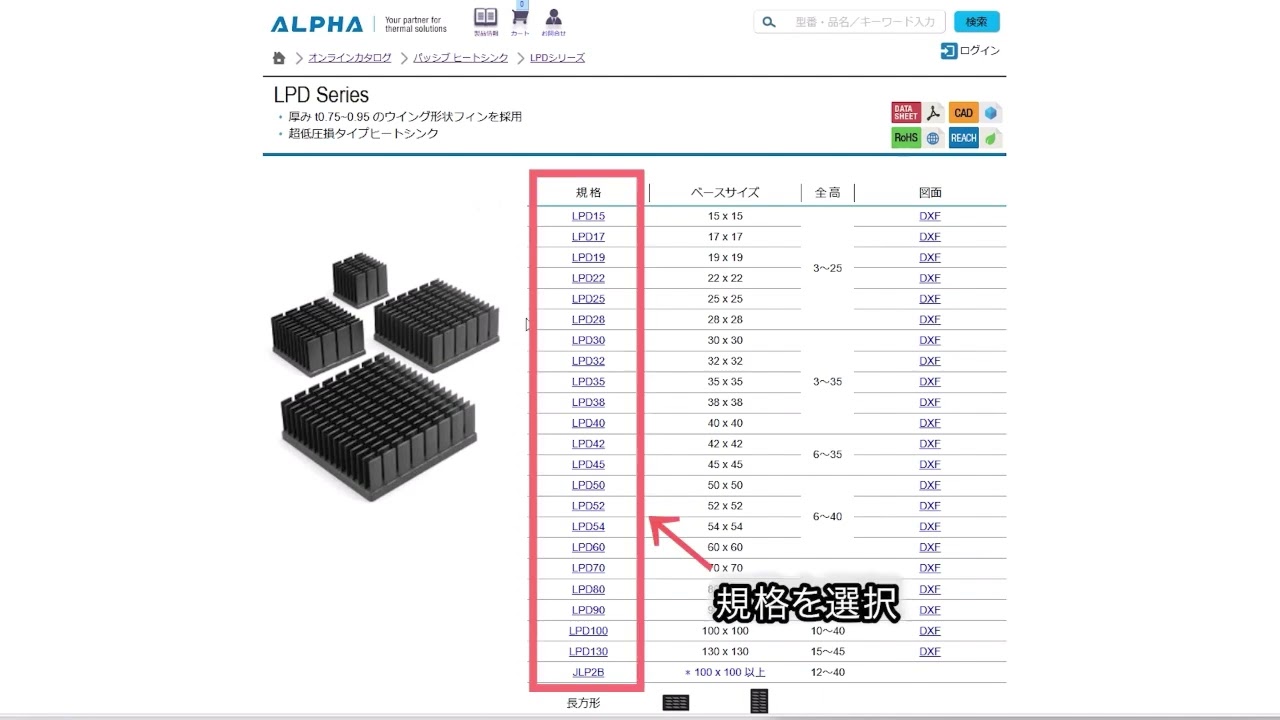Open the LPD70 model link

coord(588,568)
